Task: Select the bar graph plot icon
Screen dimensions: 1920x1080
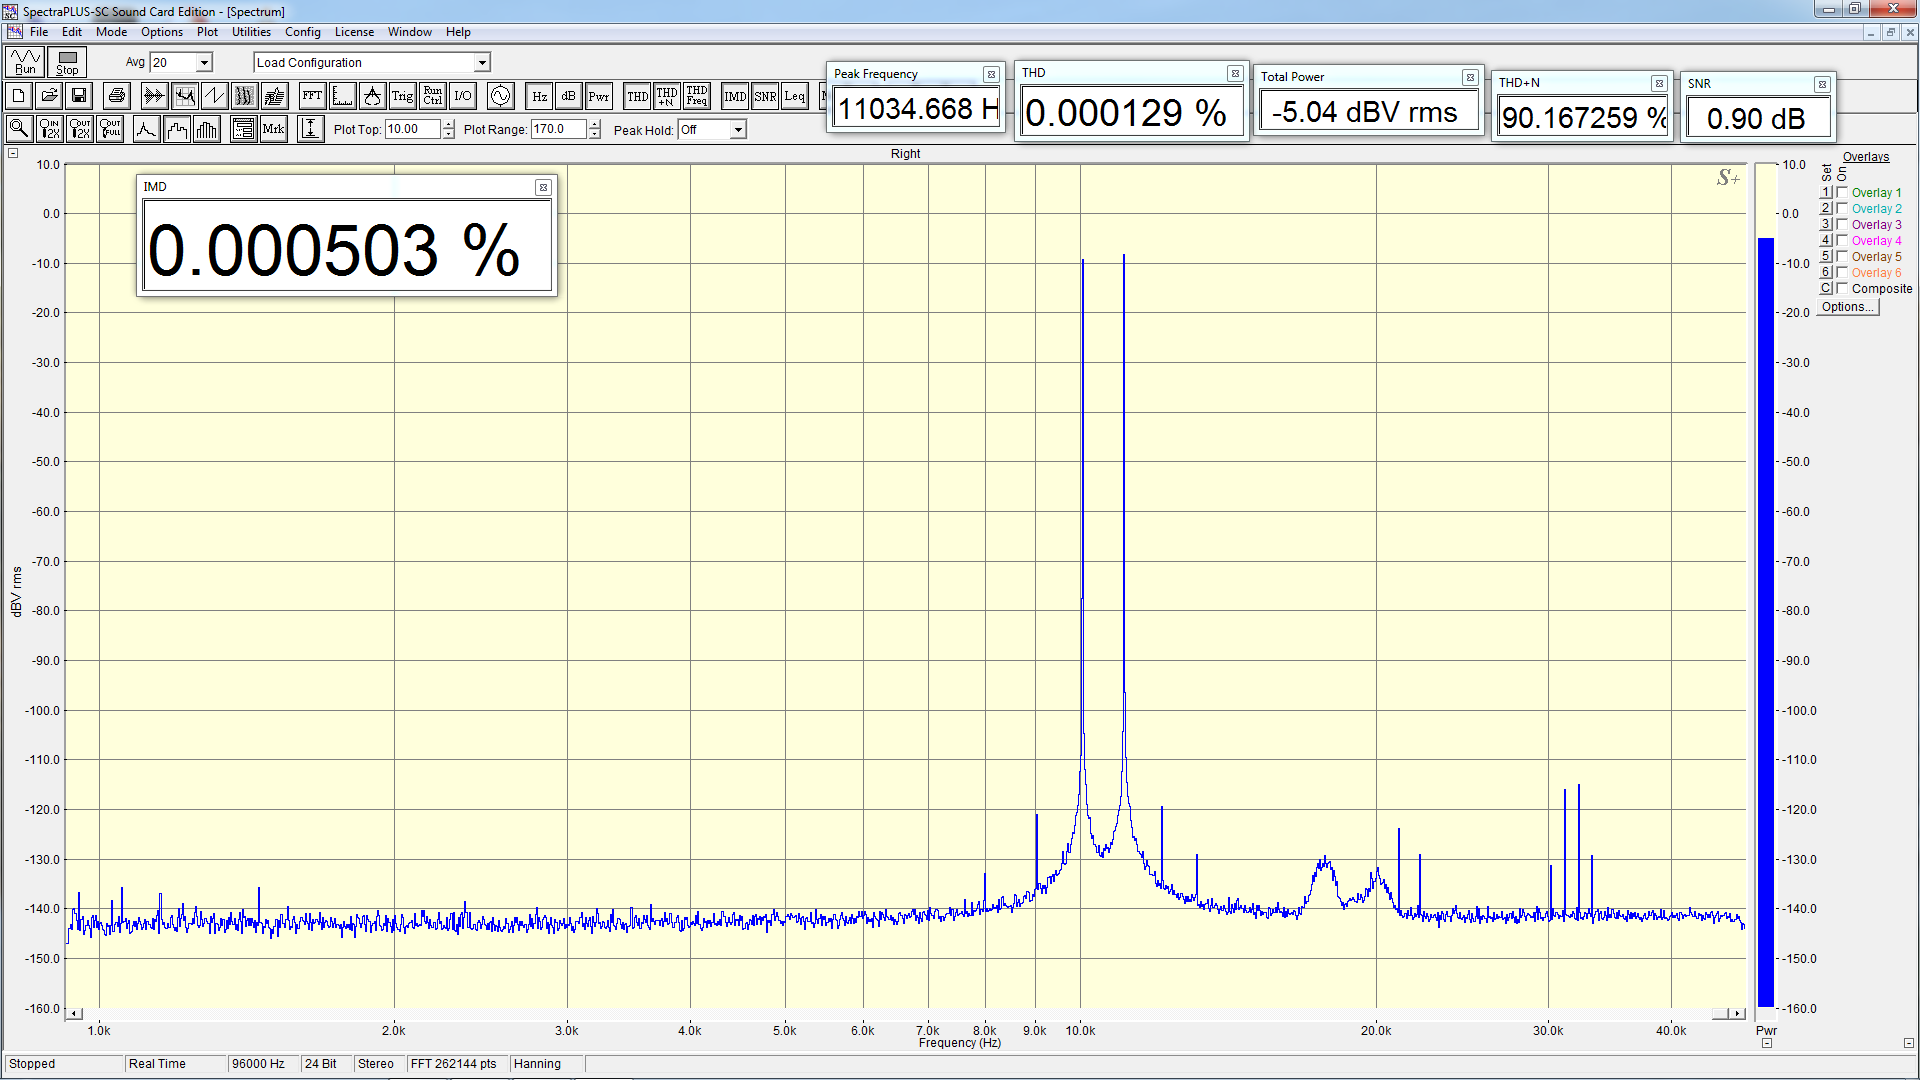Action: pos(207,129)
